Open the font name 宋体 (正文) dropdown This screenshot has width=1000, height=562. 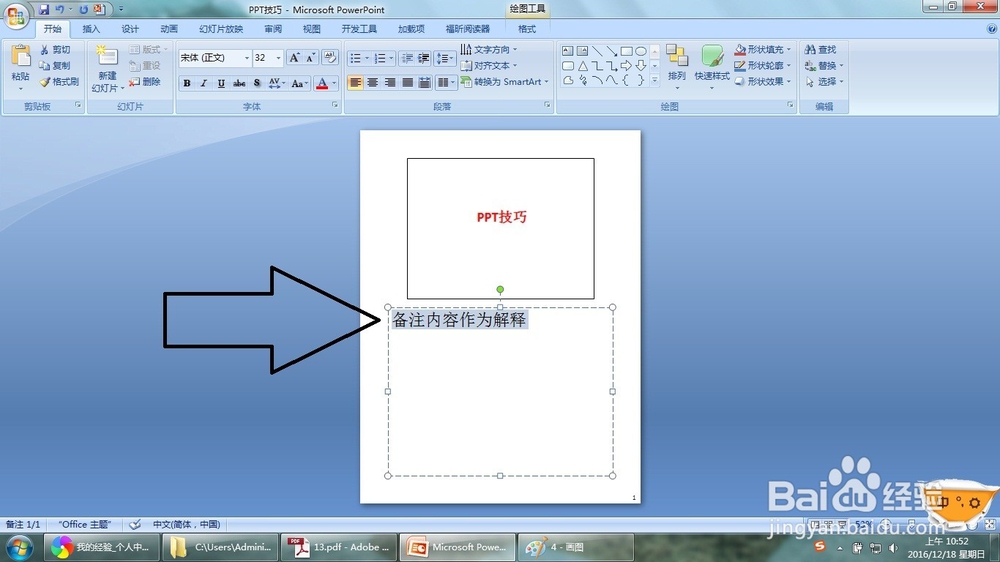click(247, 58)
